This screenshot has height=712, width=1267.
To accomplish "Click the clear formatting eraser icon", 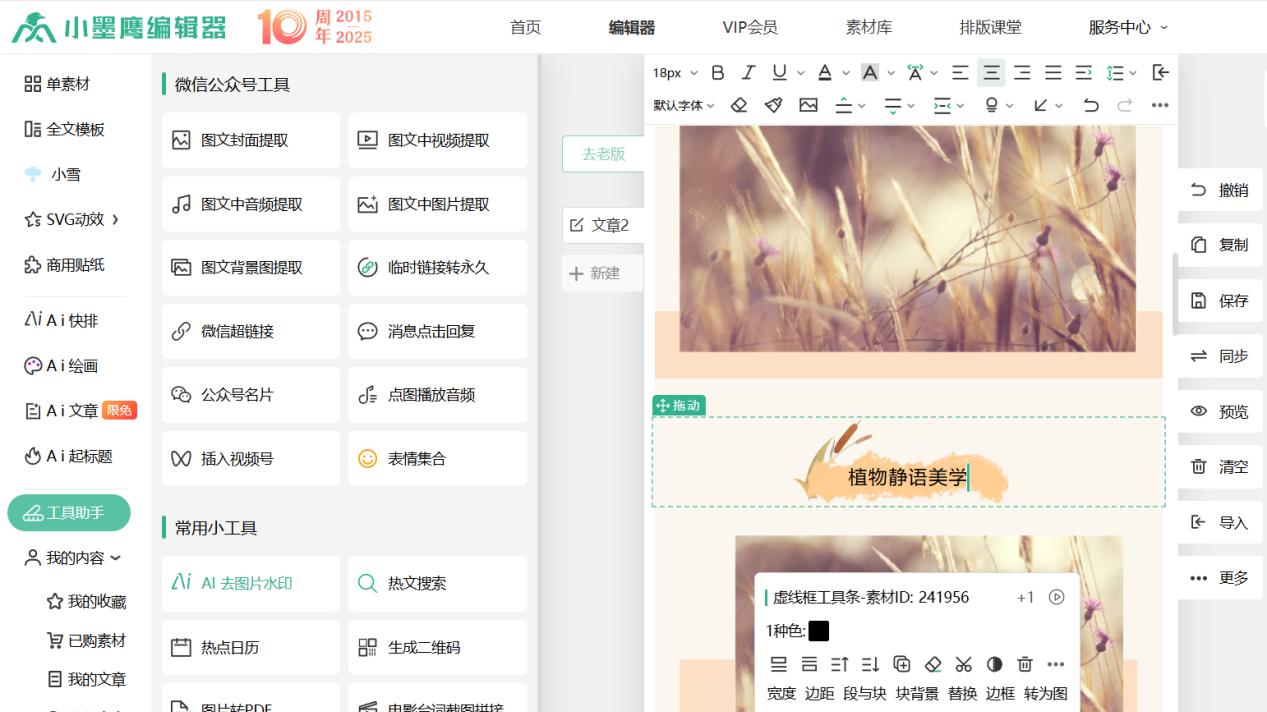I will [738, 104].
